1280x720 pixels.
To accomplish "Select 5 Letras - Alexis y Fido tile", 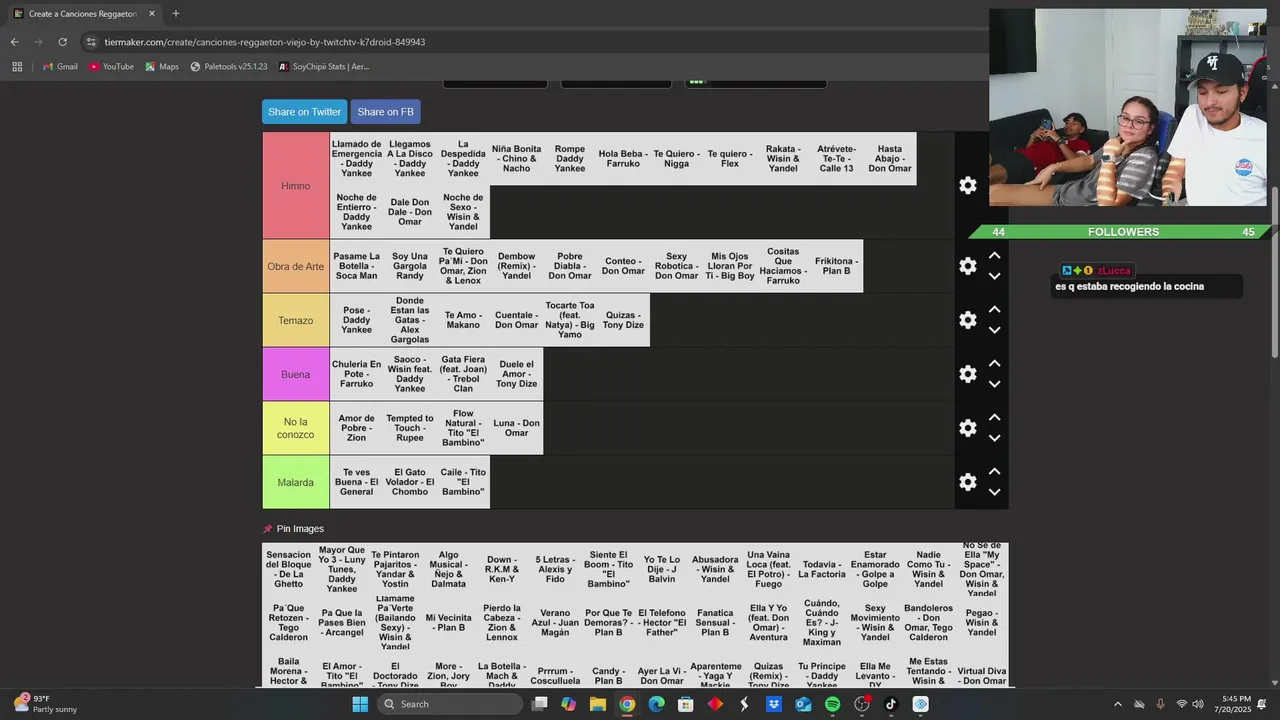I will 555,569.
